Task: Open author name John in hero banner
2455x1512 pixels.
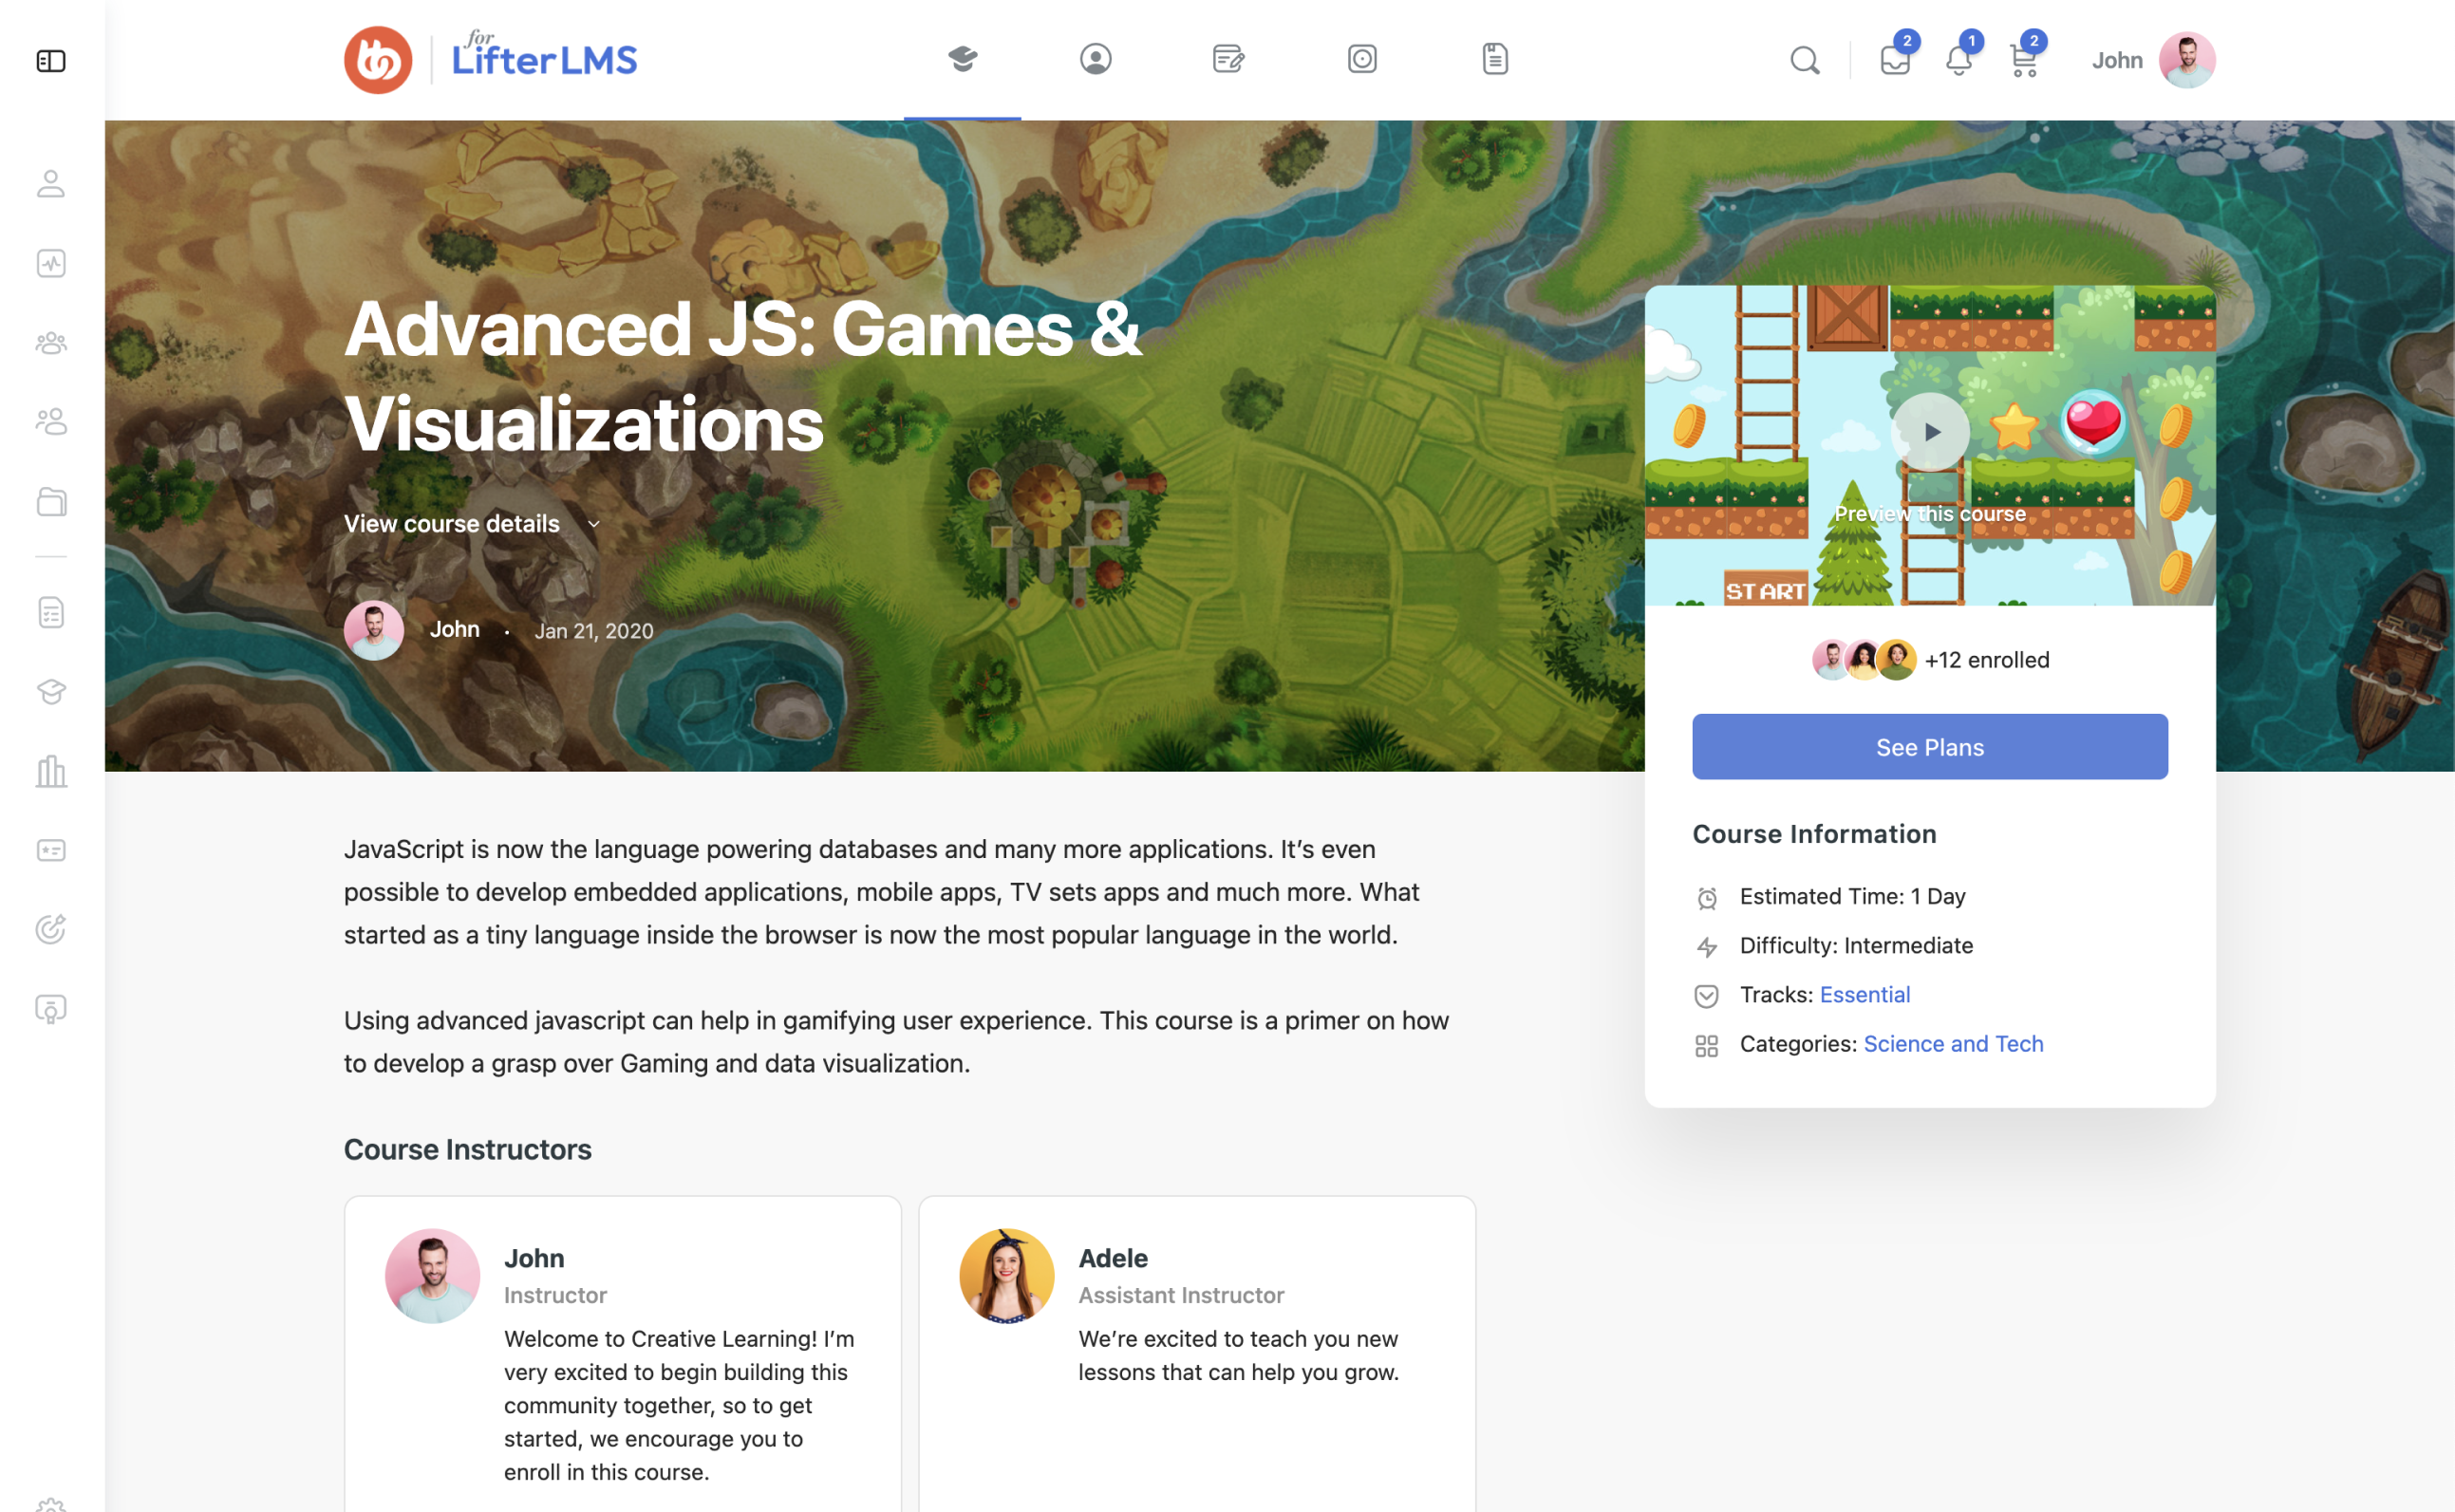Action: pyautogui.click(x=455, y=630)
